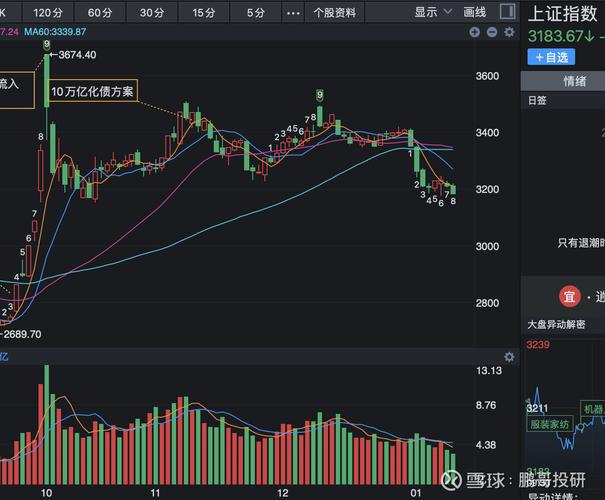Viewport: 605px width, 500px height.
Task: Switch to the 60分 chart period tab
Action: [x=100, y=13]
